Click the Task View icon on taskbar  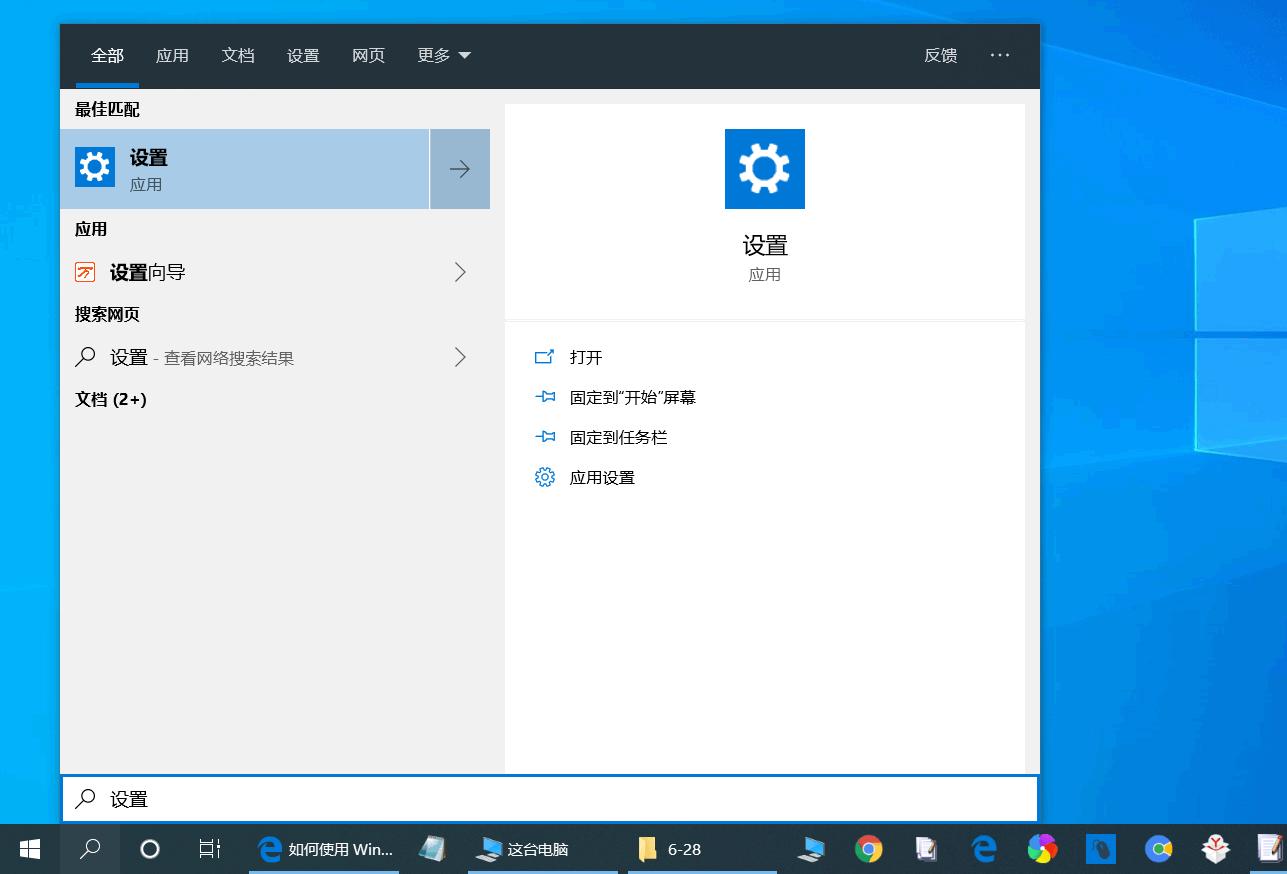point(208,849)
